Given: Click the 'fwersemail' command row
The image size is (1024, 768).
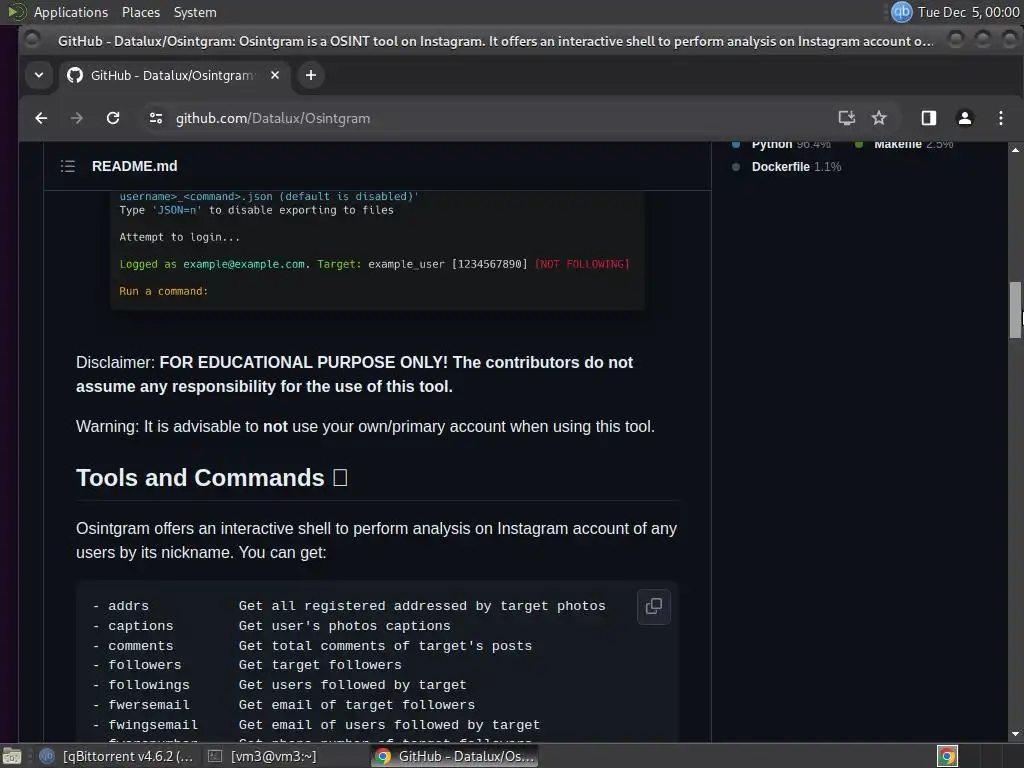Looking at the screenshot, I should tap(283, 705).
